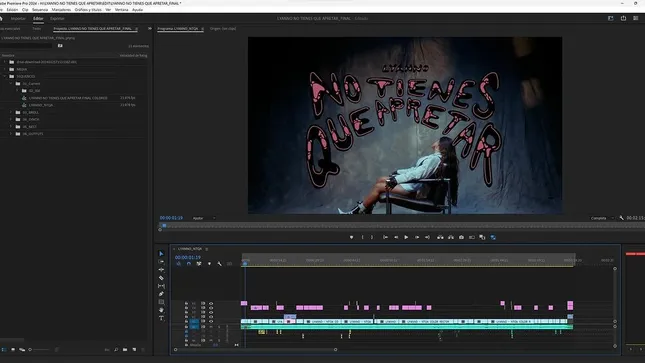Expand the 02_BROLL bin
645x363 pixels.
pos(11,112)
